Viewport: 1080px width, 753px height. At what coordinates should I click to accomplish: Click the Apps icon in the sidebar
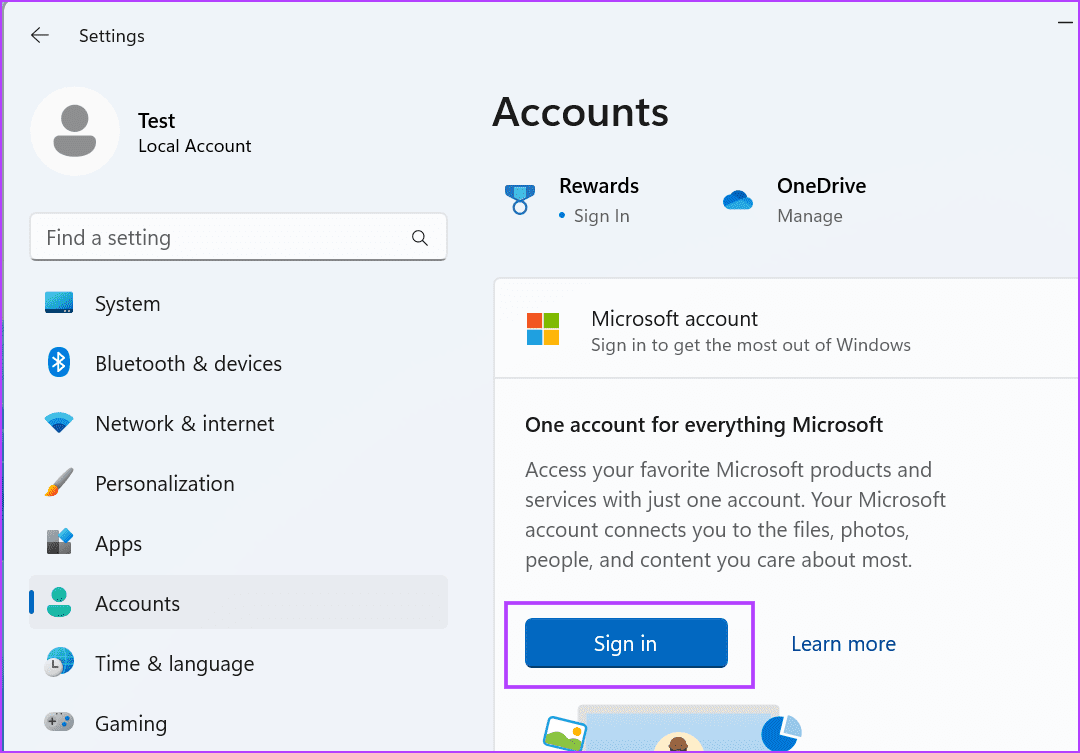pyautogui.click(x=59, y=542)
